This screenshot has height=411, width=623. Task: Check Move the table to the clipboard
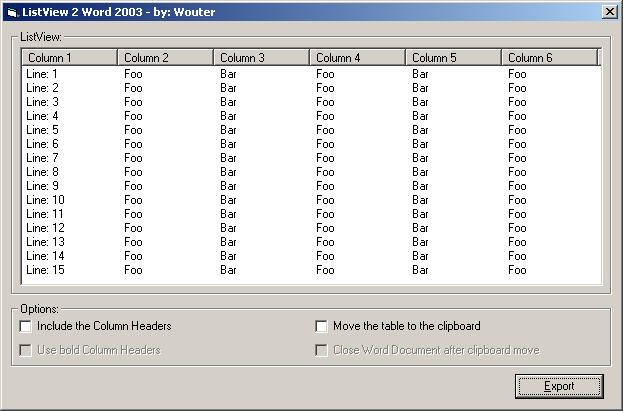[x=321, y=326]
